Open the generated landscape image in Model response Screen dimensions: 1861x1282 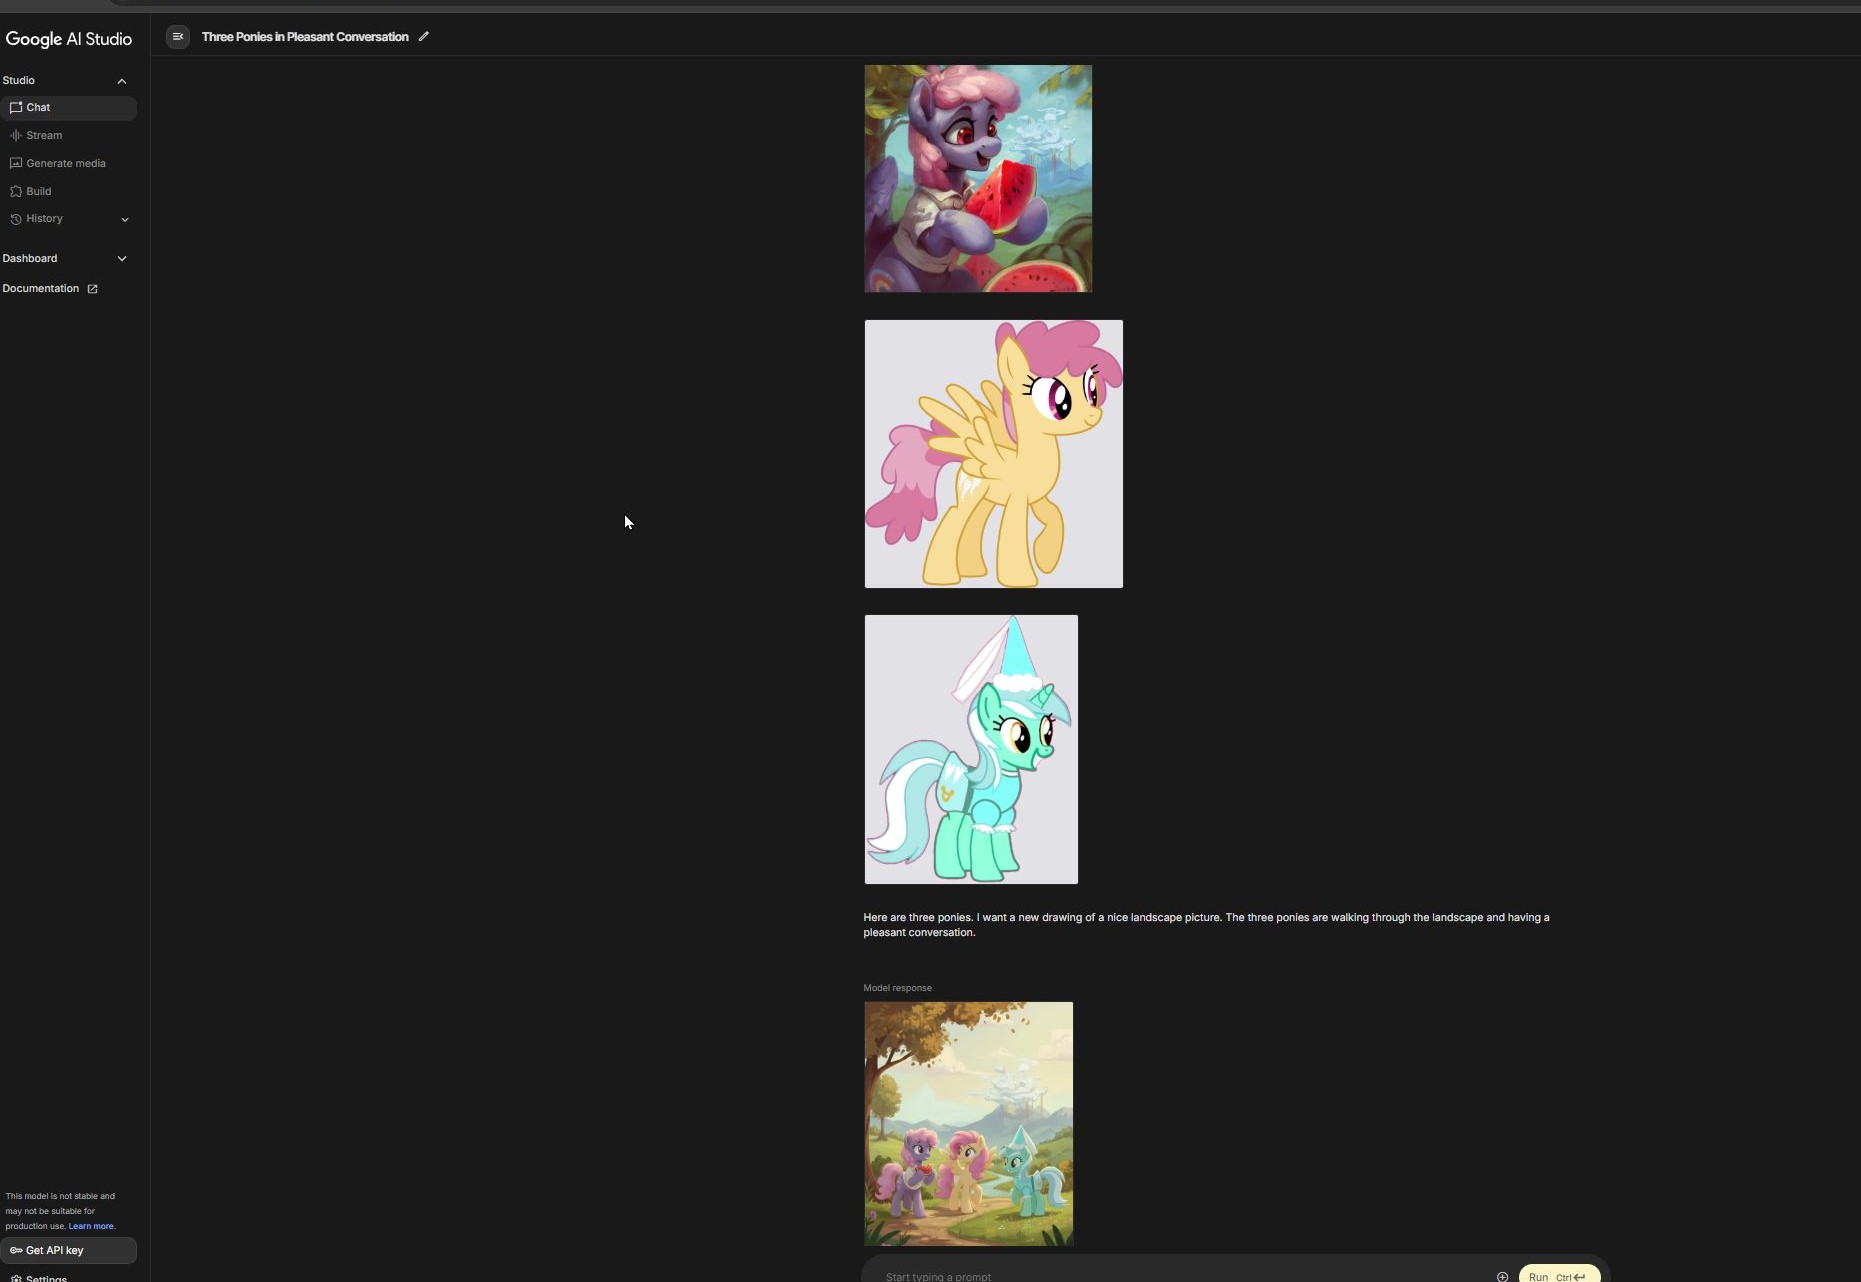click(x=969, y=1124)
